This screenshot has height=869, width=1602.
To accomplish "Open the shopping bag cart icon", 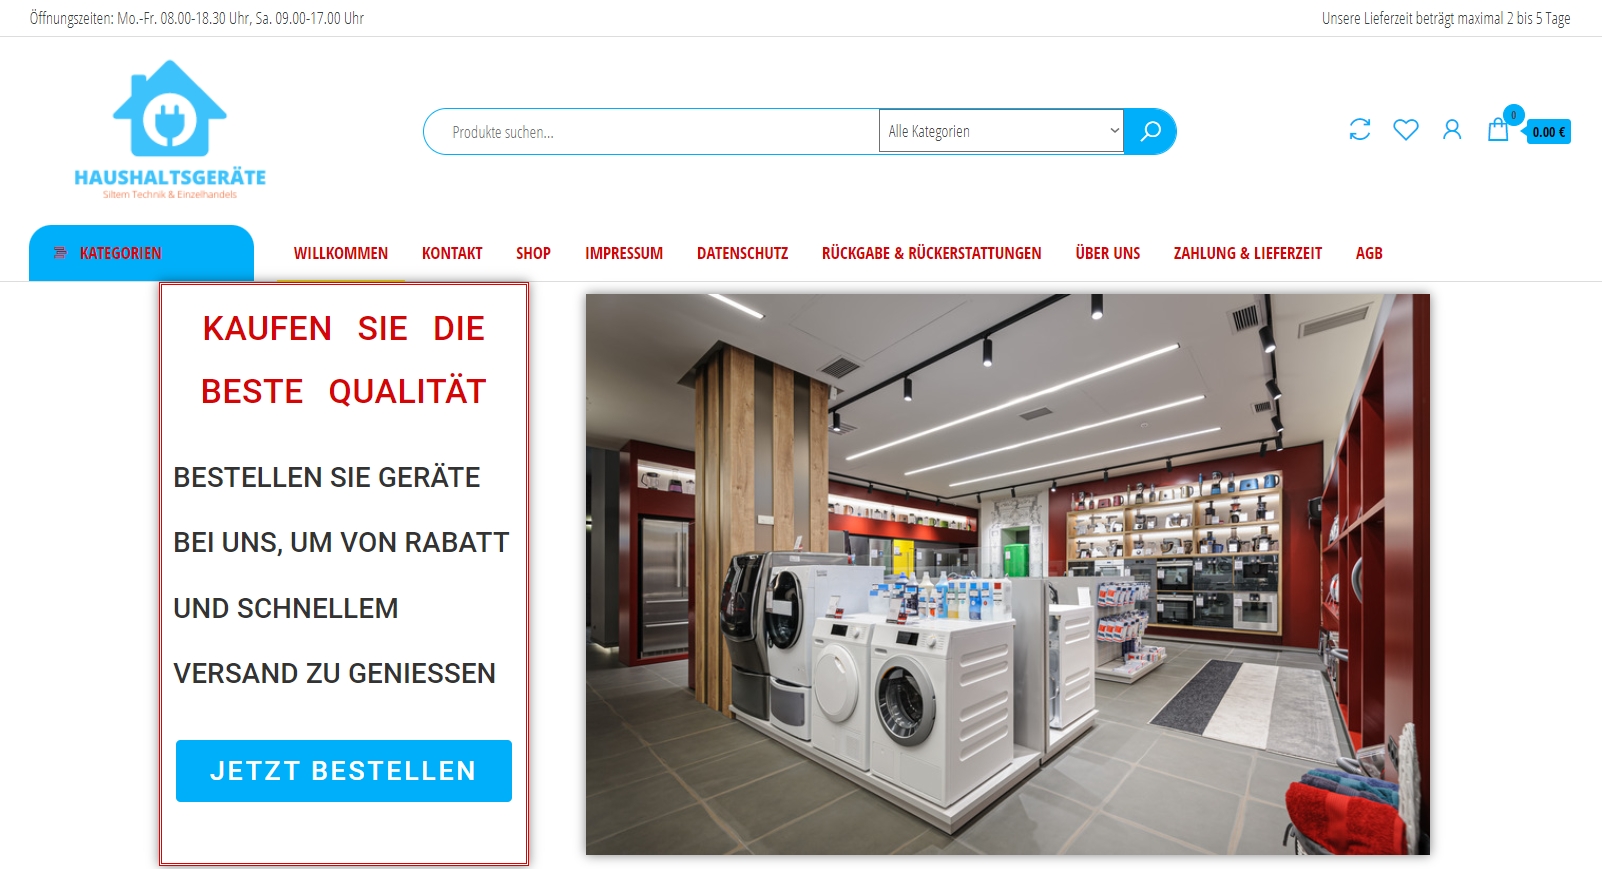I will 1498,129.
